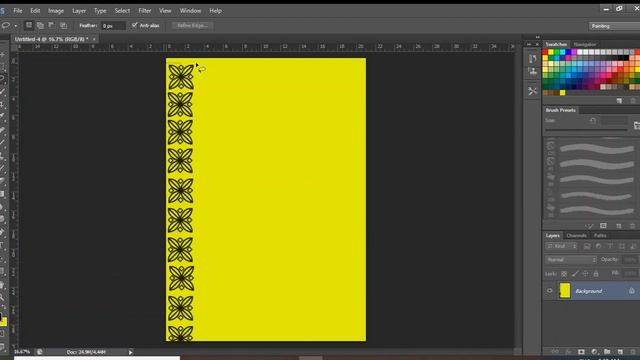Open the File menu
640x360 pixels.
point(18,11)
